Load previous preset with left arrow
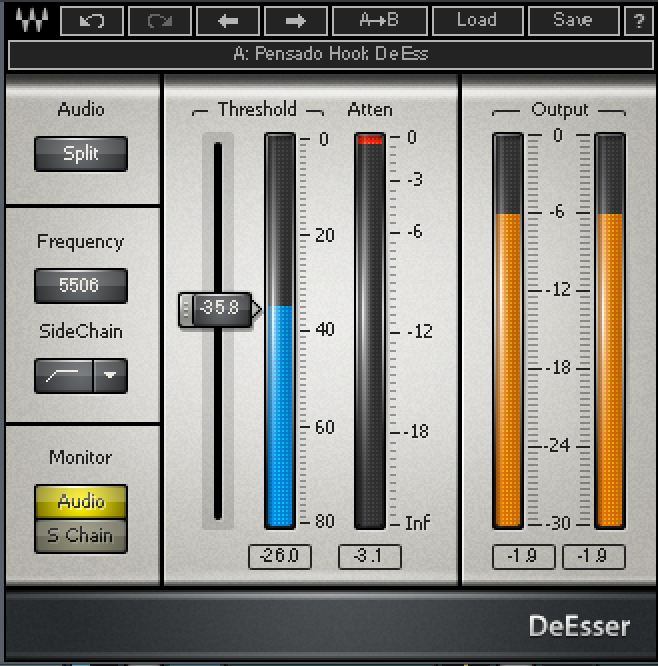 point(228,20)
